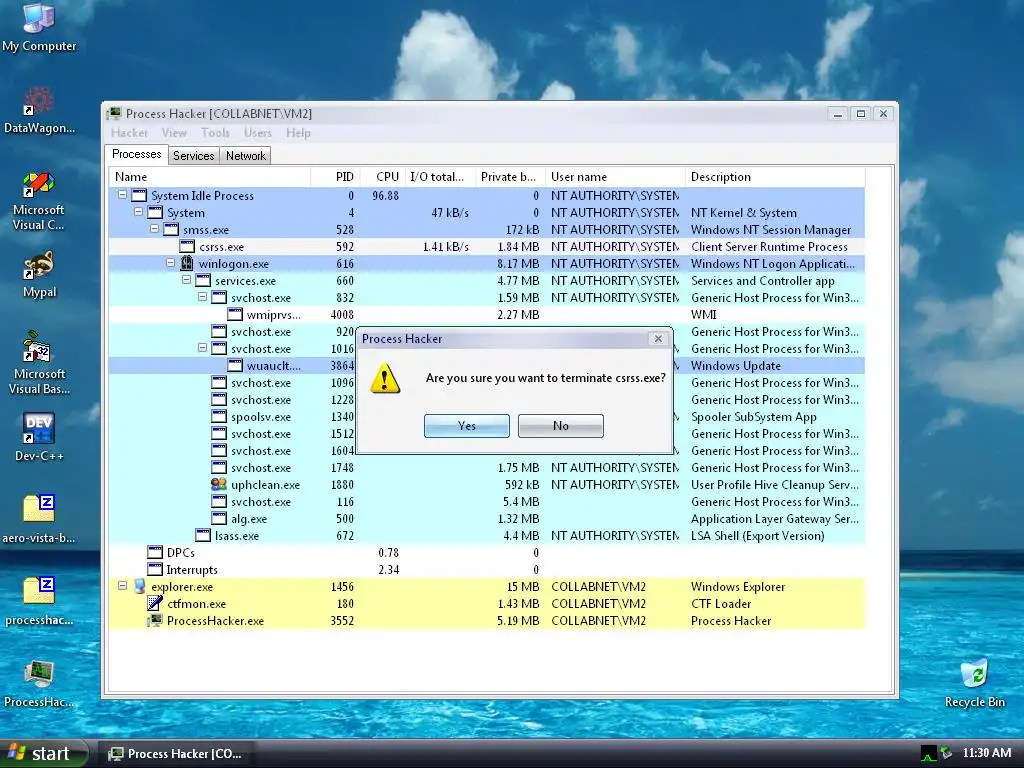
Task: Click the ctfmon.exe pen icon
Action: (155, 603)
